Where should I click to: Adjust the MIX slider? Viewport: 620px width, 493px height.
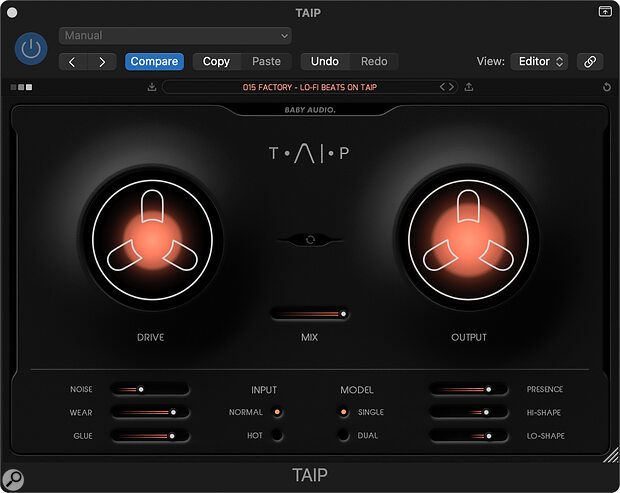pyautogui.click(x=310, y=314)
